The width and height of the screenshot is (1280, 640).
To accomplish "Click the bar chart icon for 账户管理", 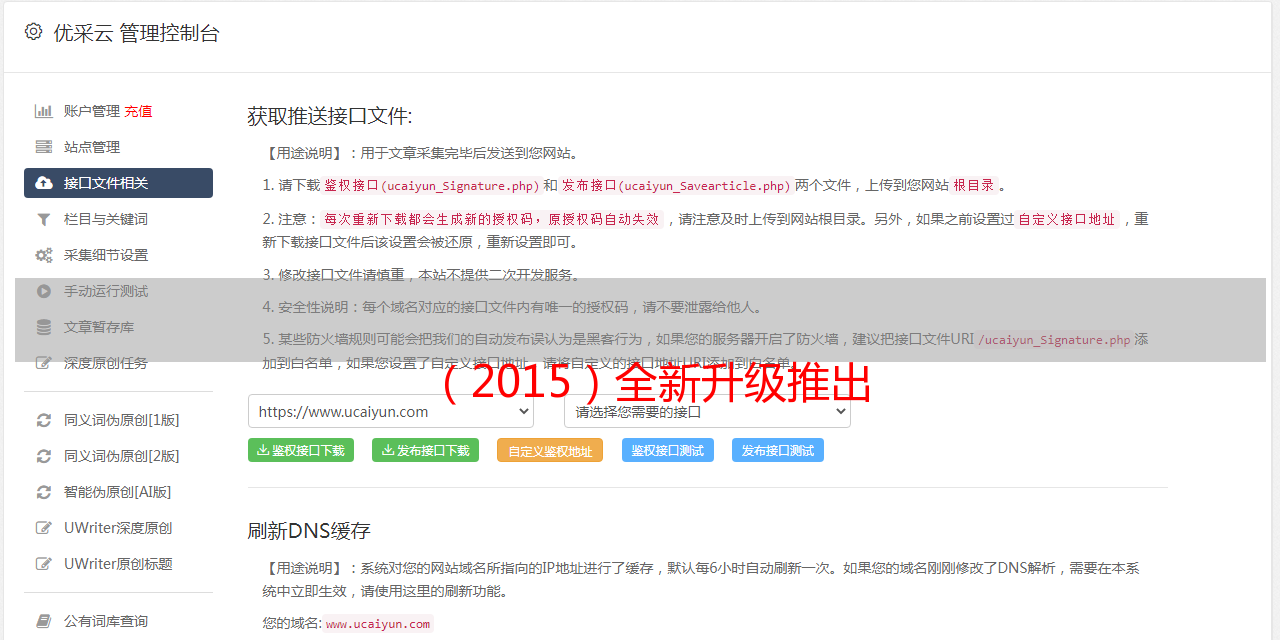I will (x=44, y=111).
